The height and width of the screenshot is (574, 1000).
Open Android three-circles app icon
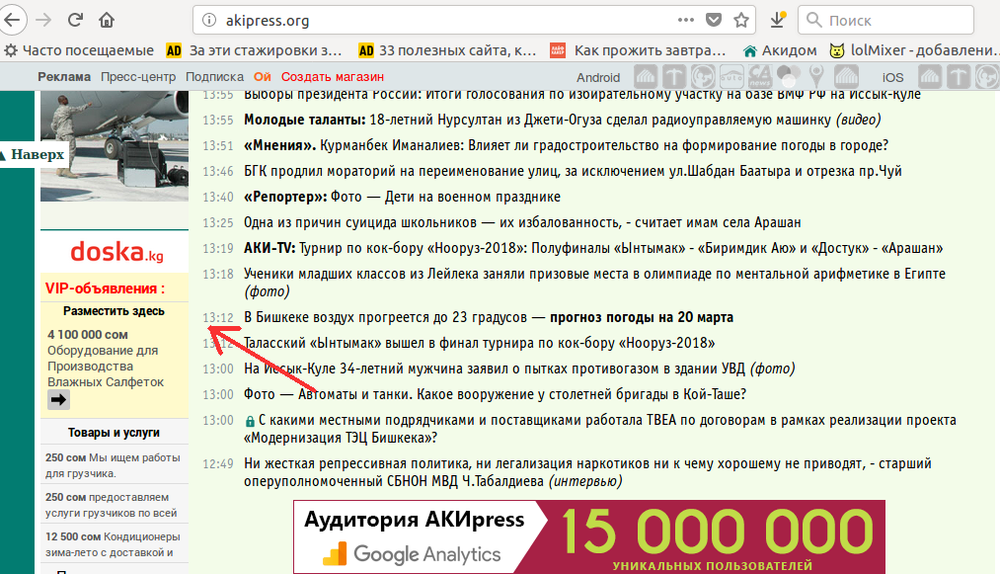point(789,77)
